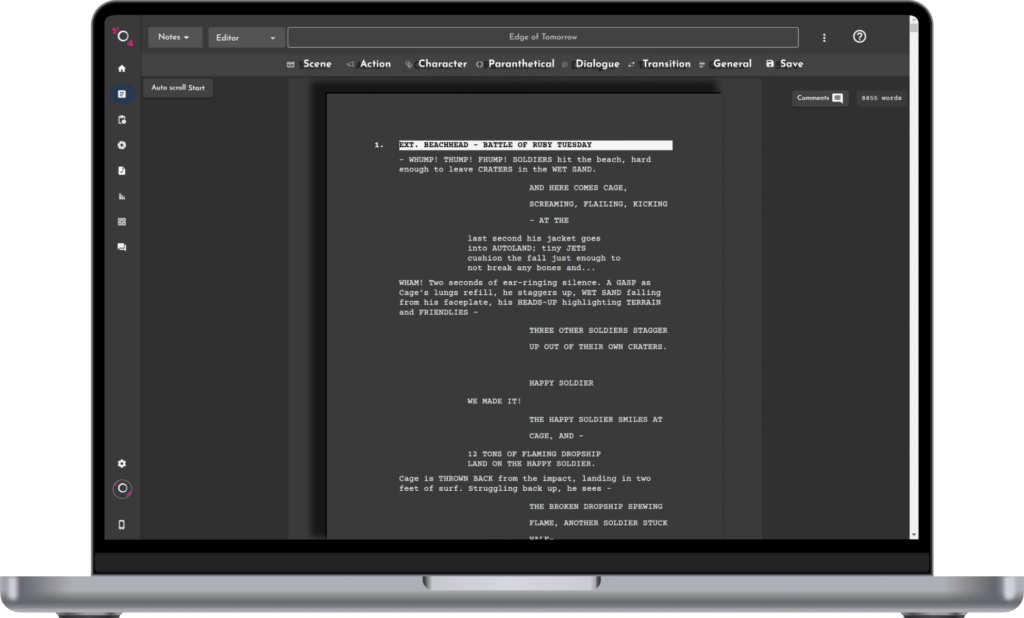Open the grid cards icon in the sidebar
This screenshot has height=618, width=1024.
(x=121, y=221)
